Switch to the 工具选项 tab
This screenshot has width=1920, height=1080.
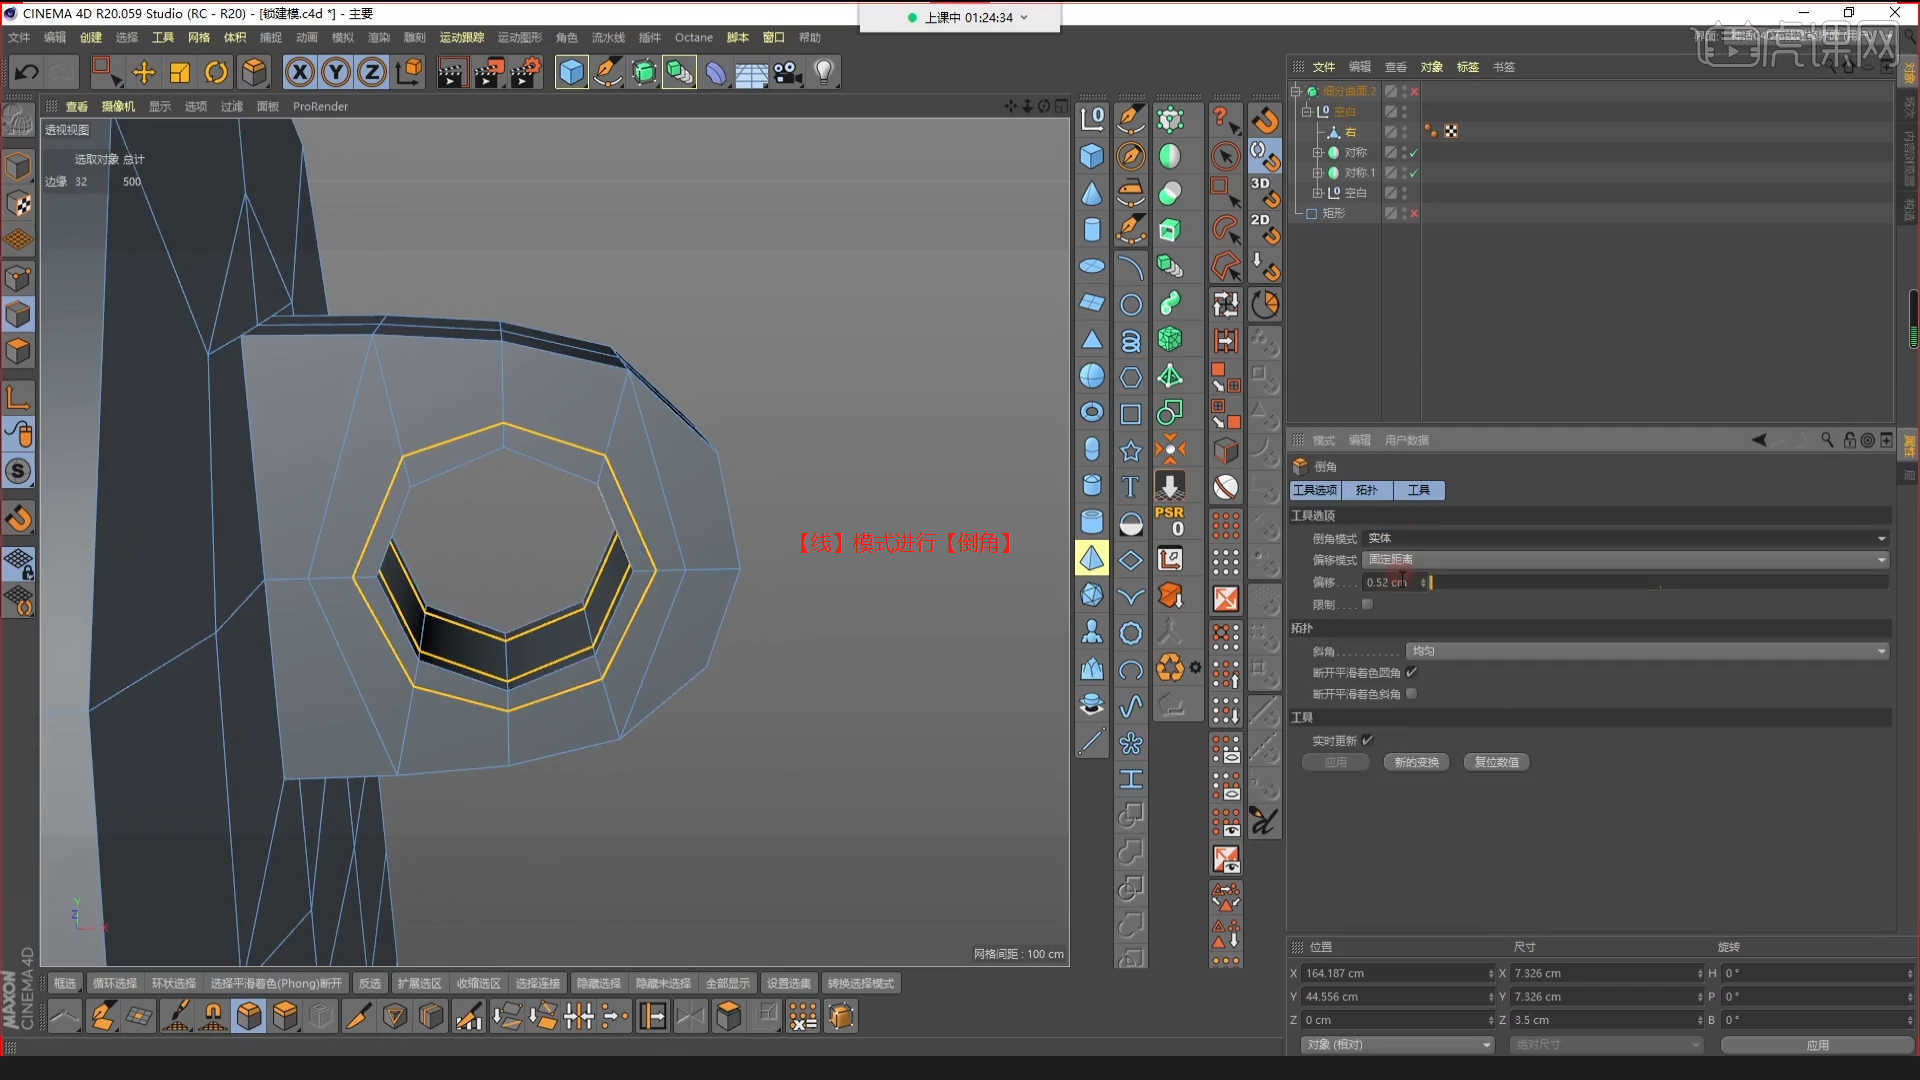[x=1314, y=490]
